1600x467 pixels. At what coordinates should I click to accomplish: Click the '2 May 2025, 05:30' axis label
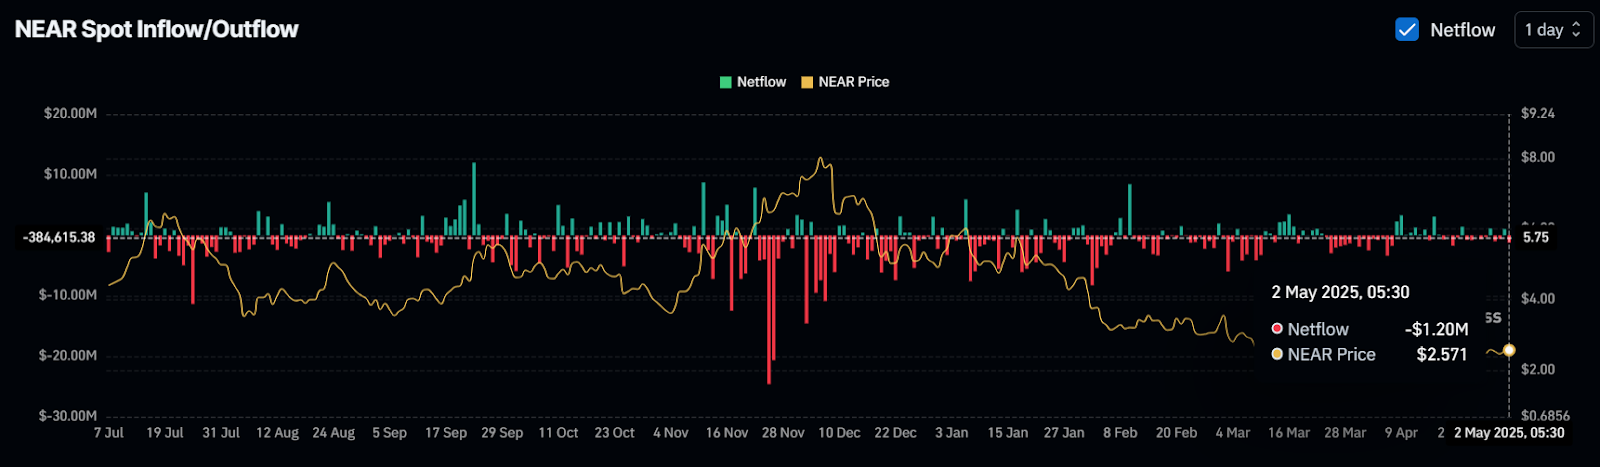[1509, 433]
